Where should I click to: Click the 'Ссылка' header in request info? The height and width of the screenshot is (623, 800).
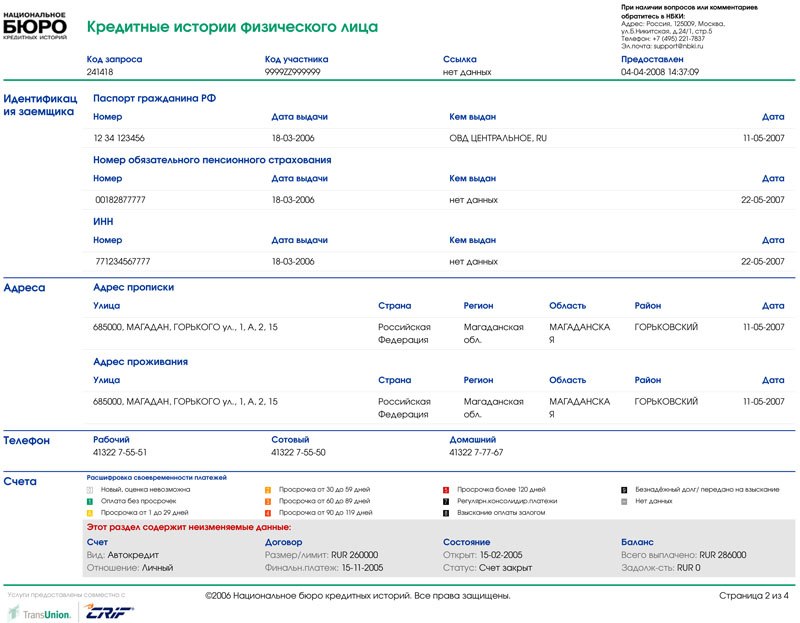click(x=460, y=59)
